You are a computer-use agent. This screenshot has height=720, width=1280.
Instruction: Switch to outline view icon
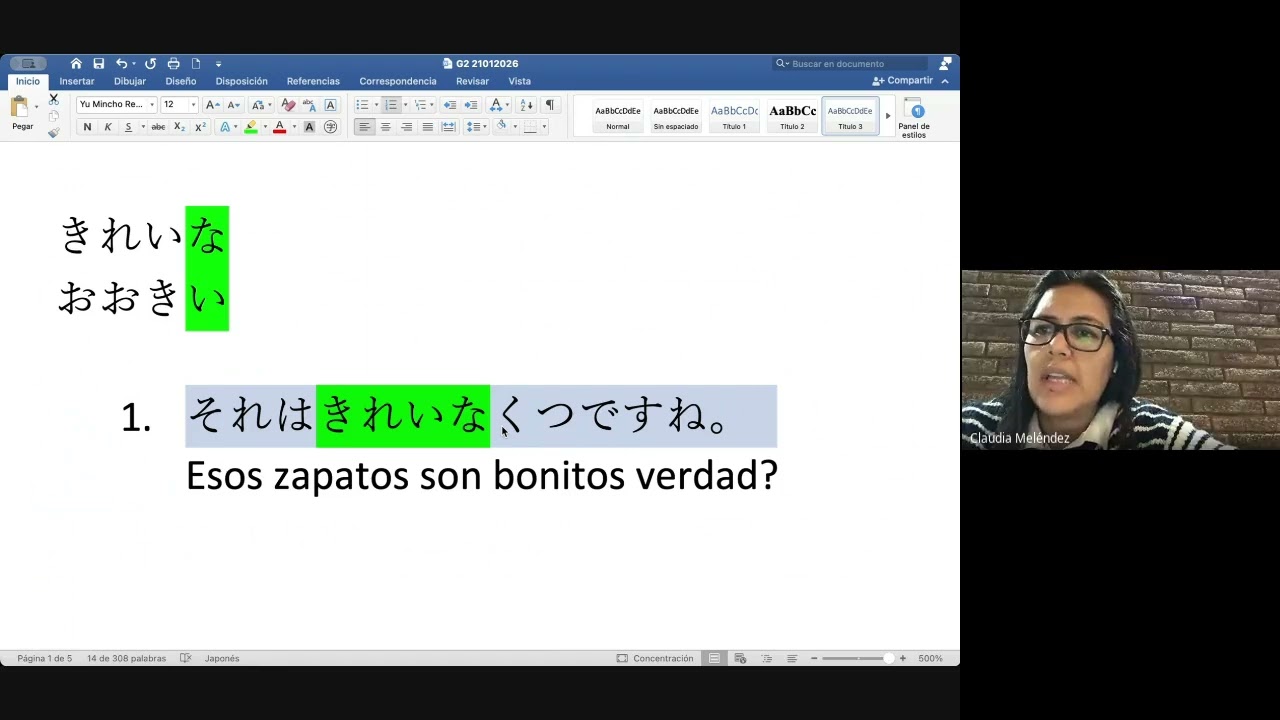point(767,658)
